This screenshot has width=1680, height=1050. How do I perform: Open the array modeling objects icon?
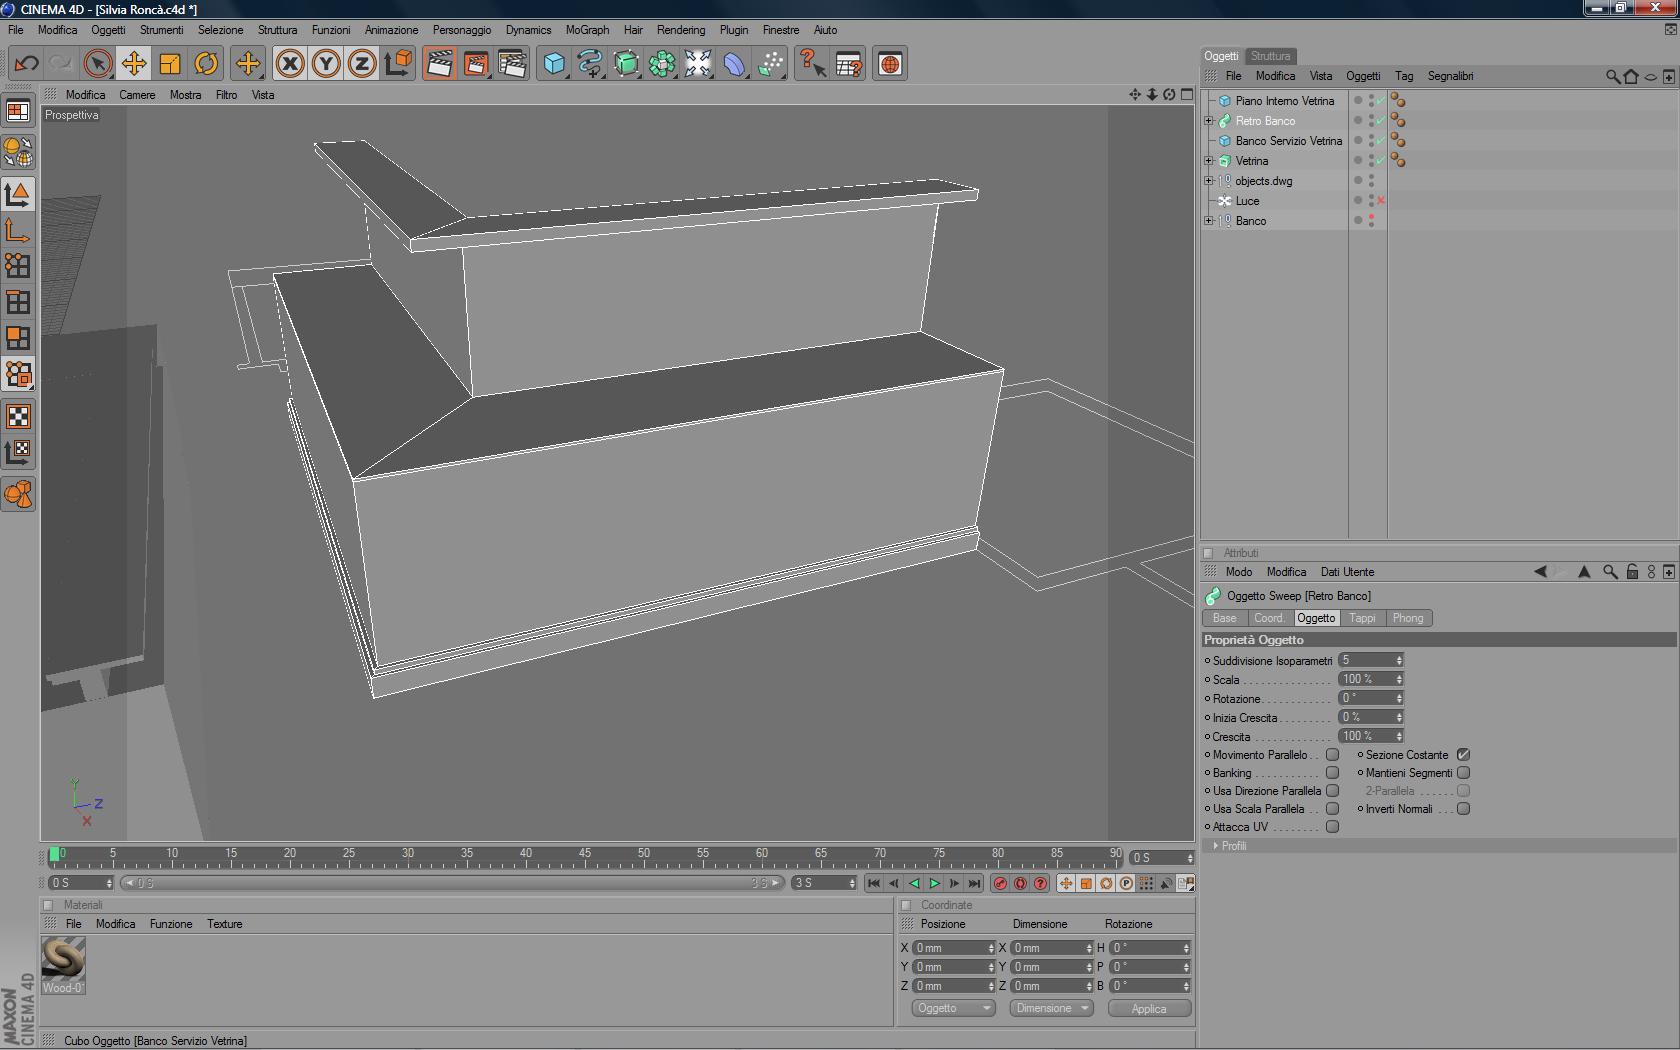point(662,64)
